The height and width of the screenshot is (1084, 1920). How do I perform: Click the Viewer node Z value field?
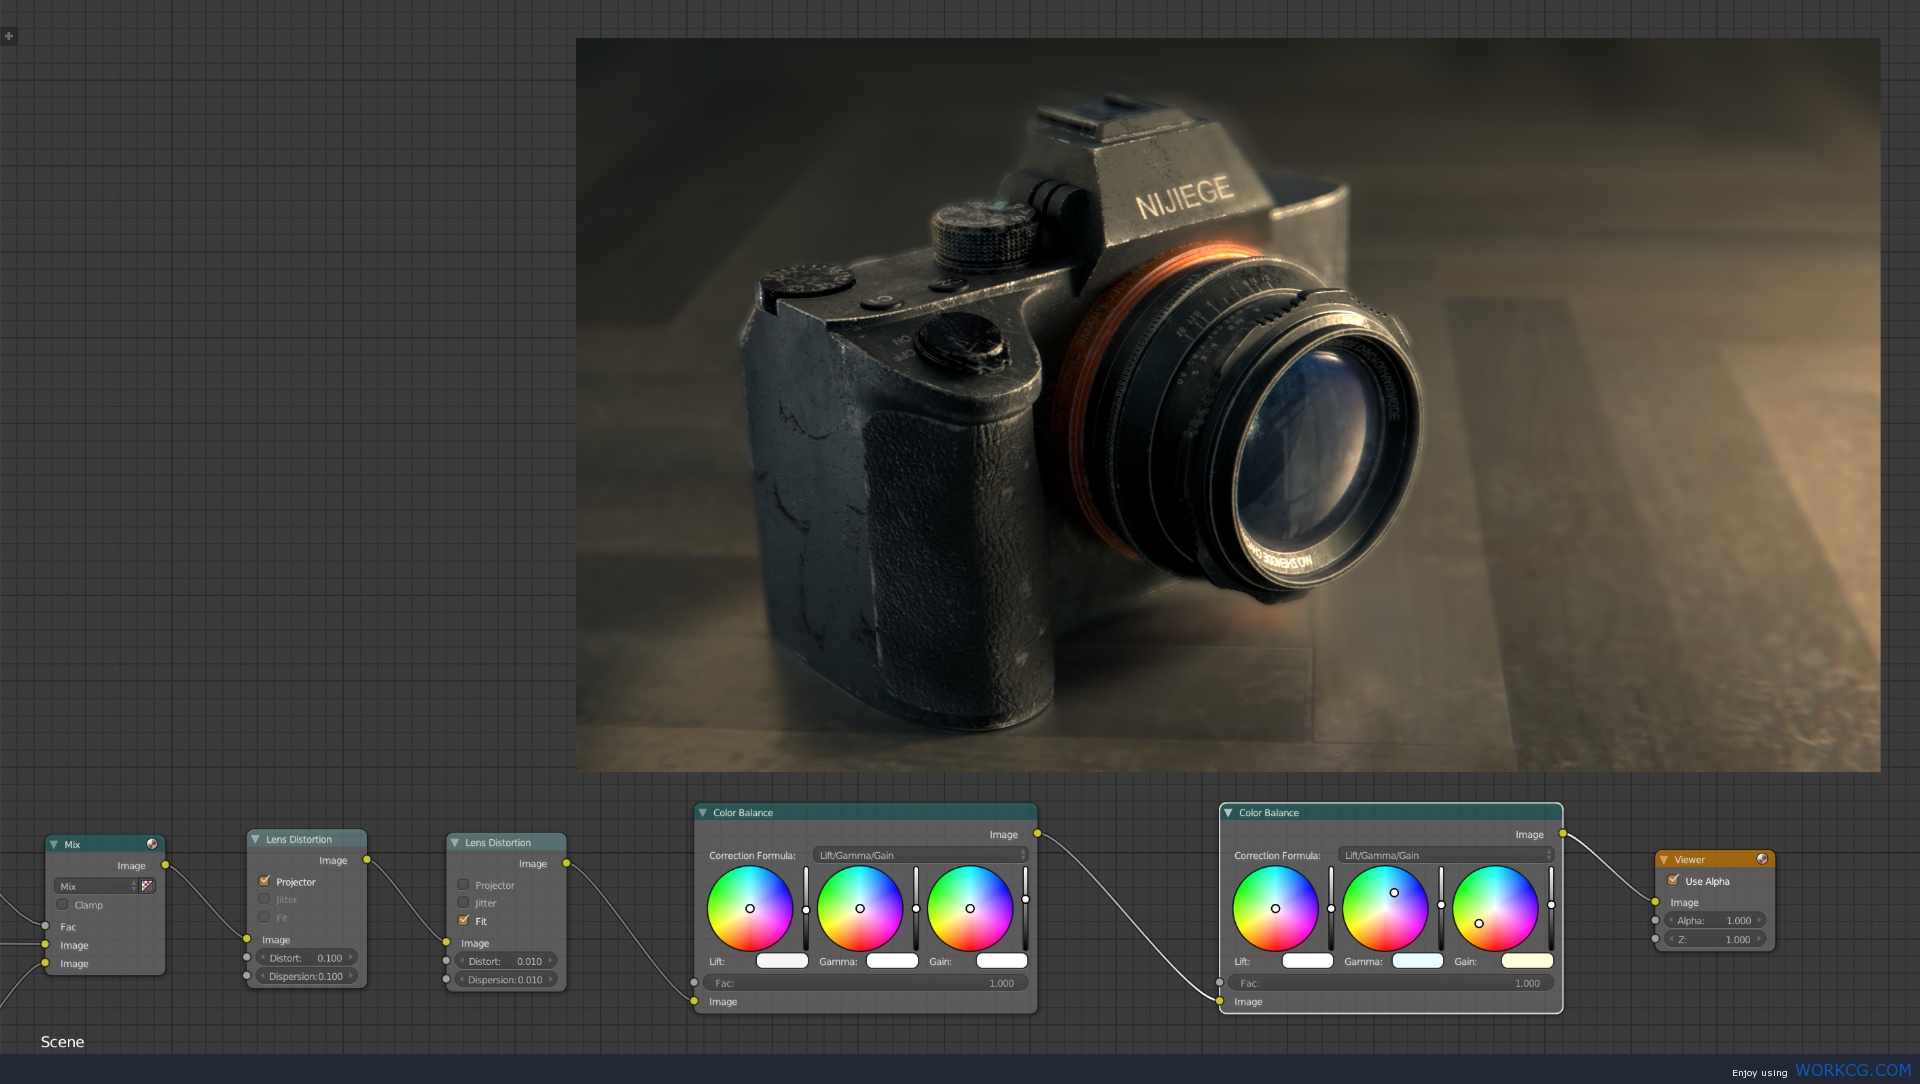1715,939
